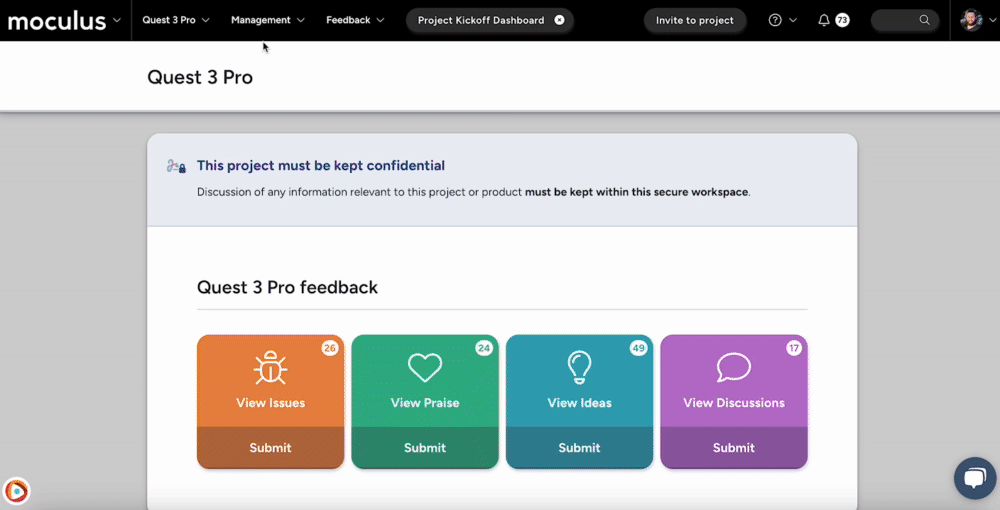Submit a new issue
Viewport: 1000px width, 510px height.
(x=270, y=448)
